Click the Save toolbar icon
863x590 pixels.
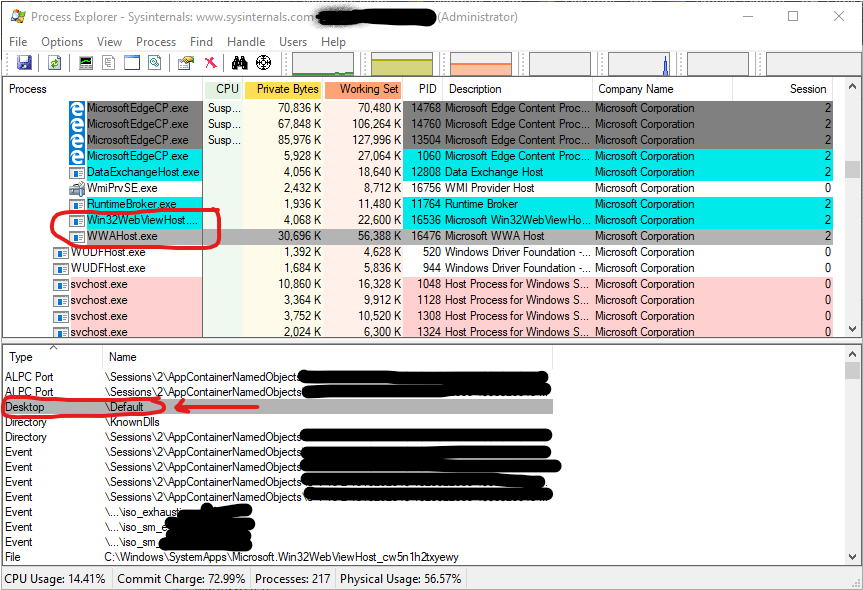point(24,63)
